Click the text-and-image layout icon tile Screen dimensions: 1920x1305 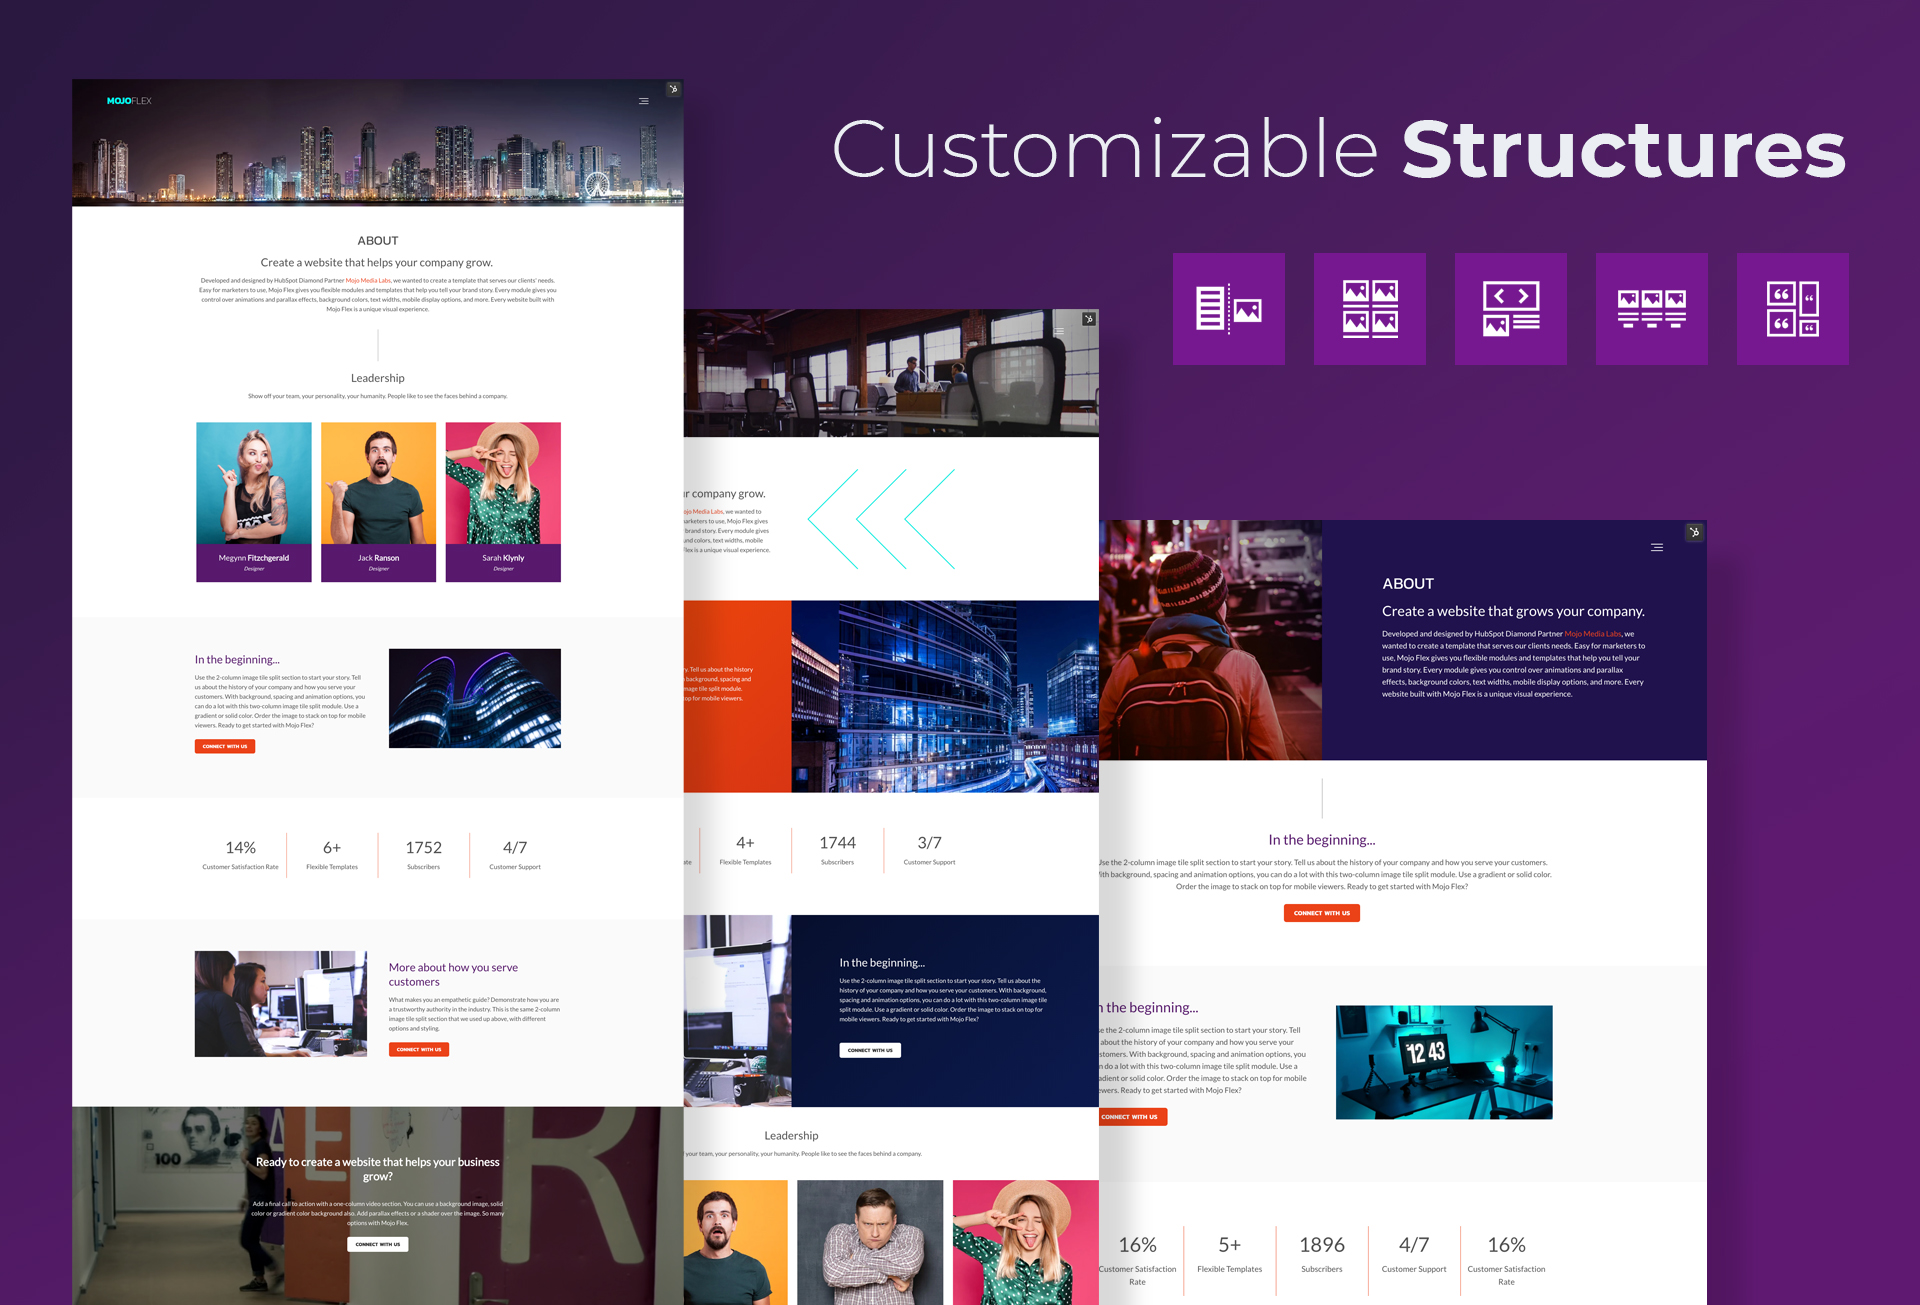(x=1228, y=309)
